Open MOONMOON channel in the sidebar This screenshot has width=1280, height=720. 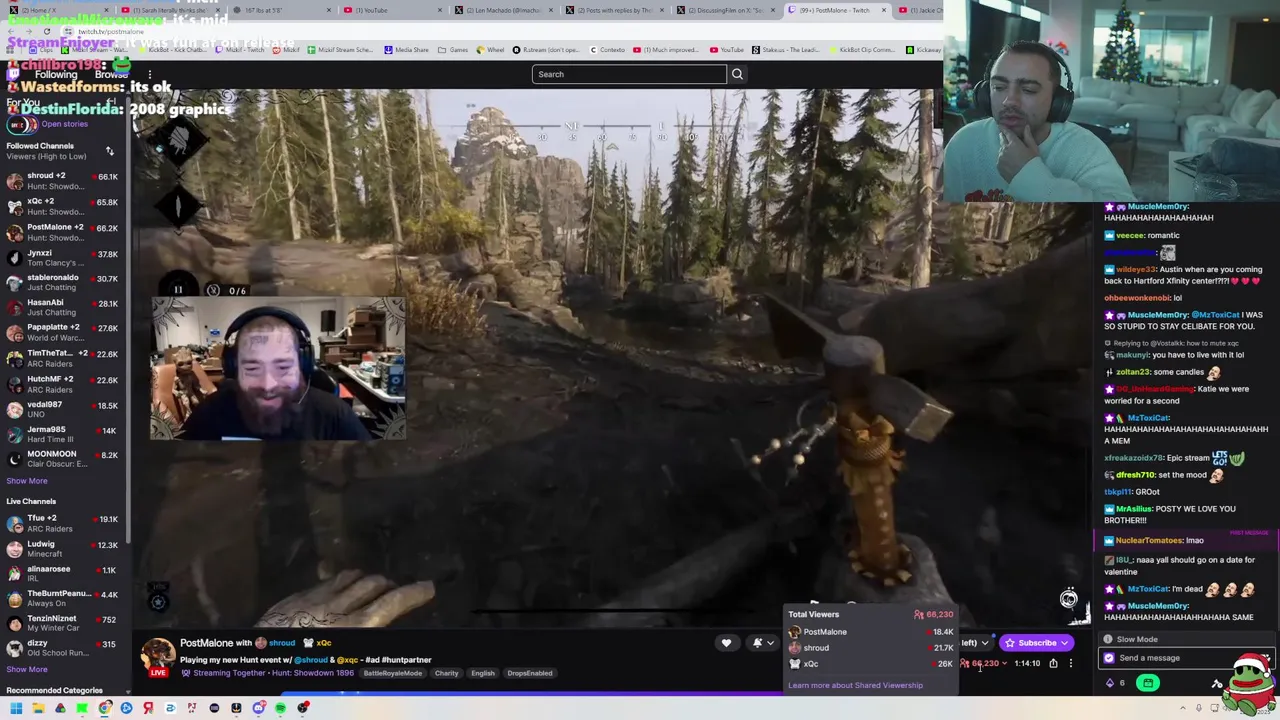[65, 458]
